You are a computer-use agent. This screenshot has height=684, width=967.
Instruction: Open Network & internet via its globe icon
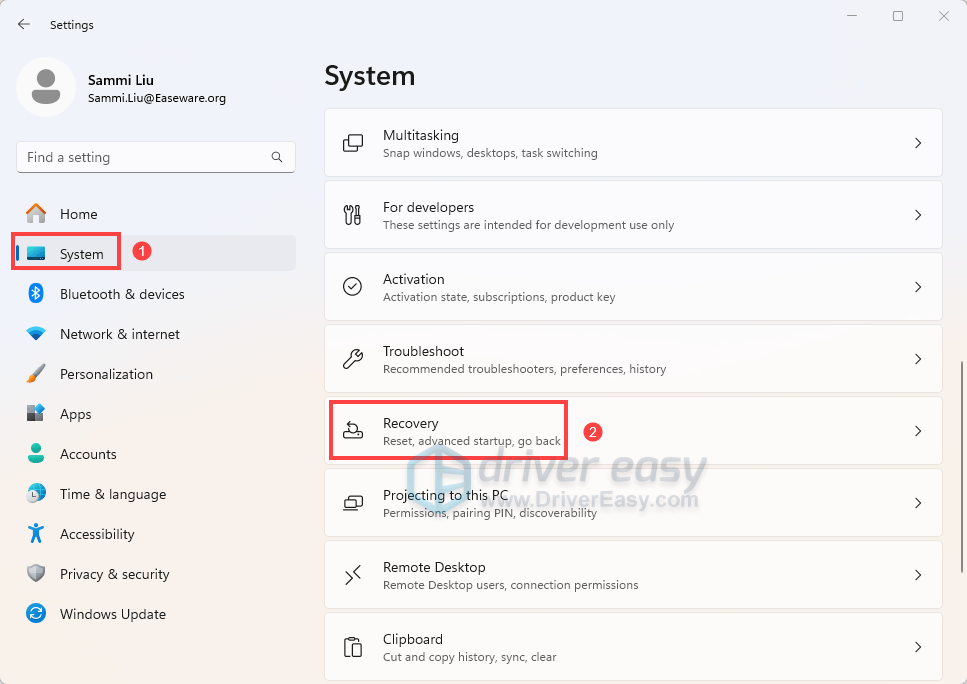36,333
